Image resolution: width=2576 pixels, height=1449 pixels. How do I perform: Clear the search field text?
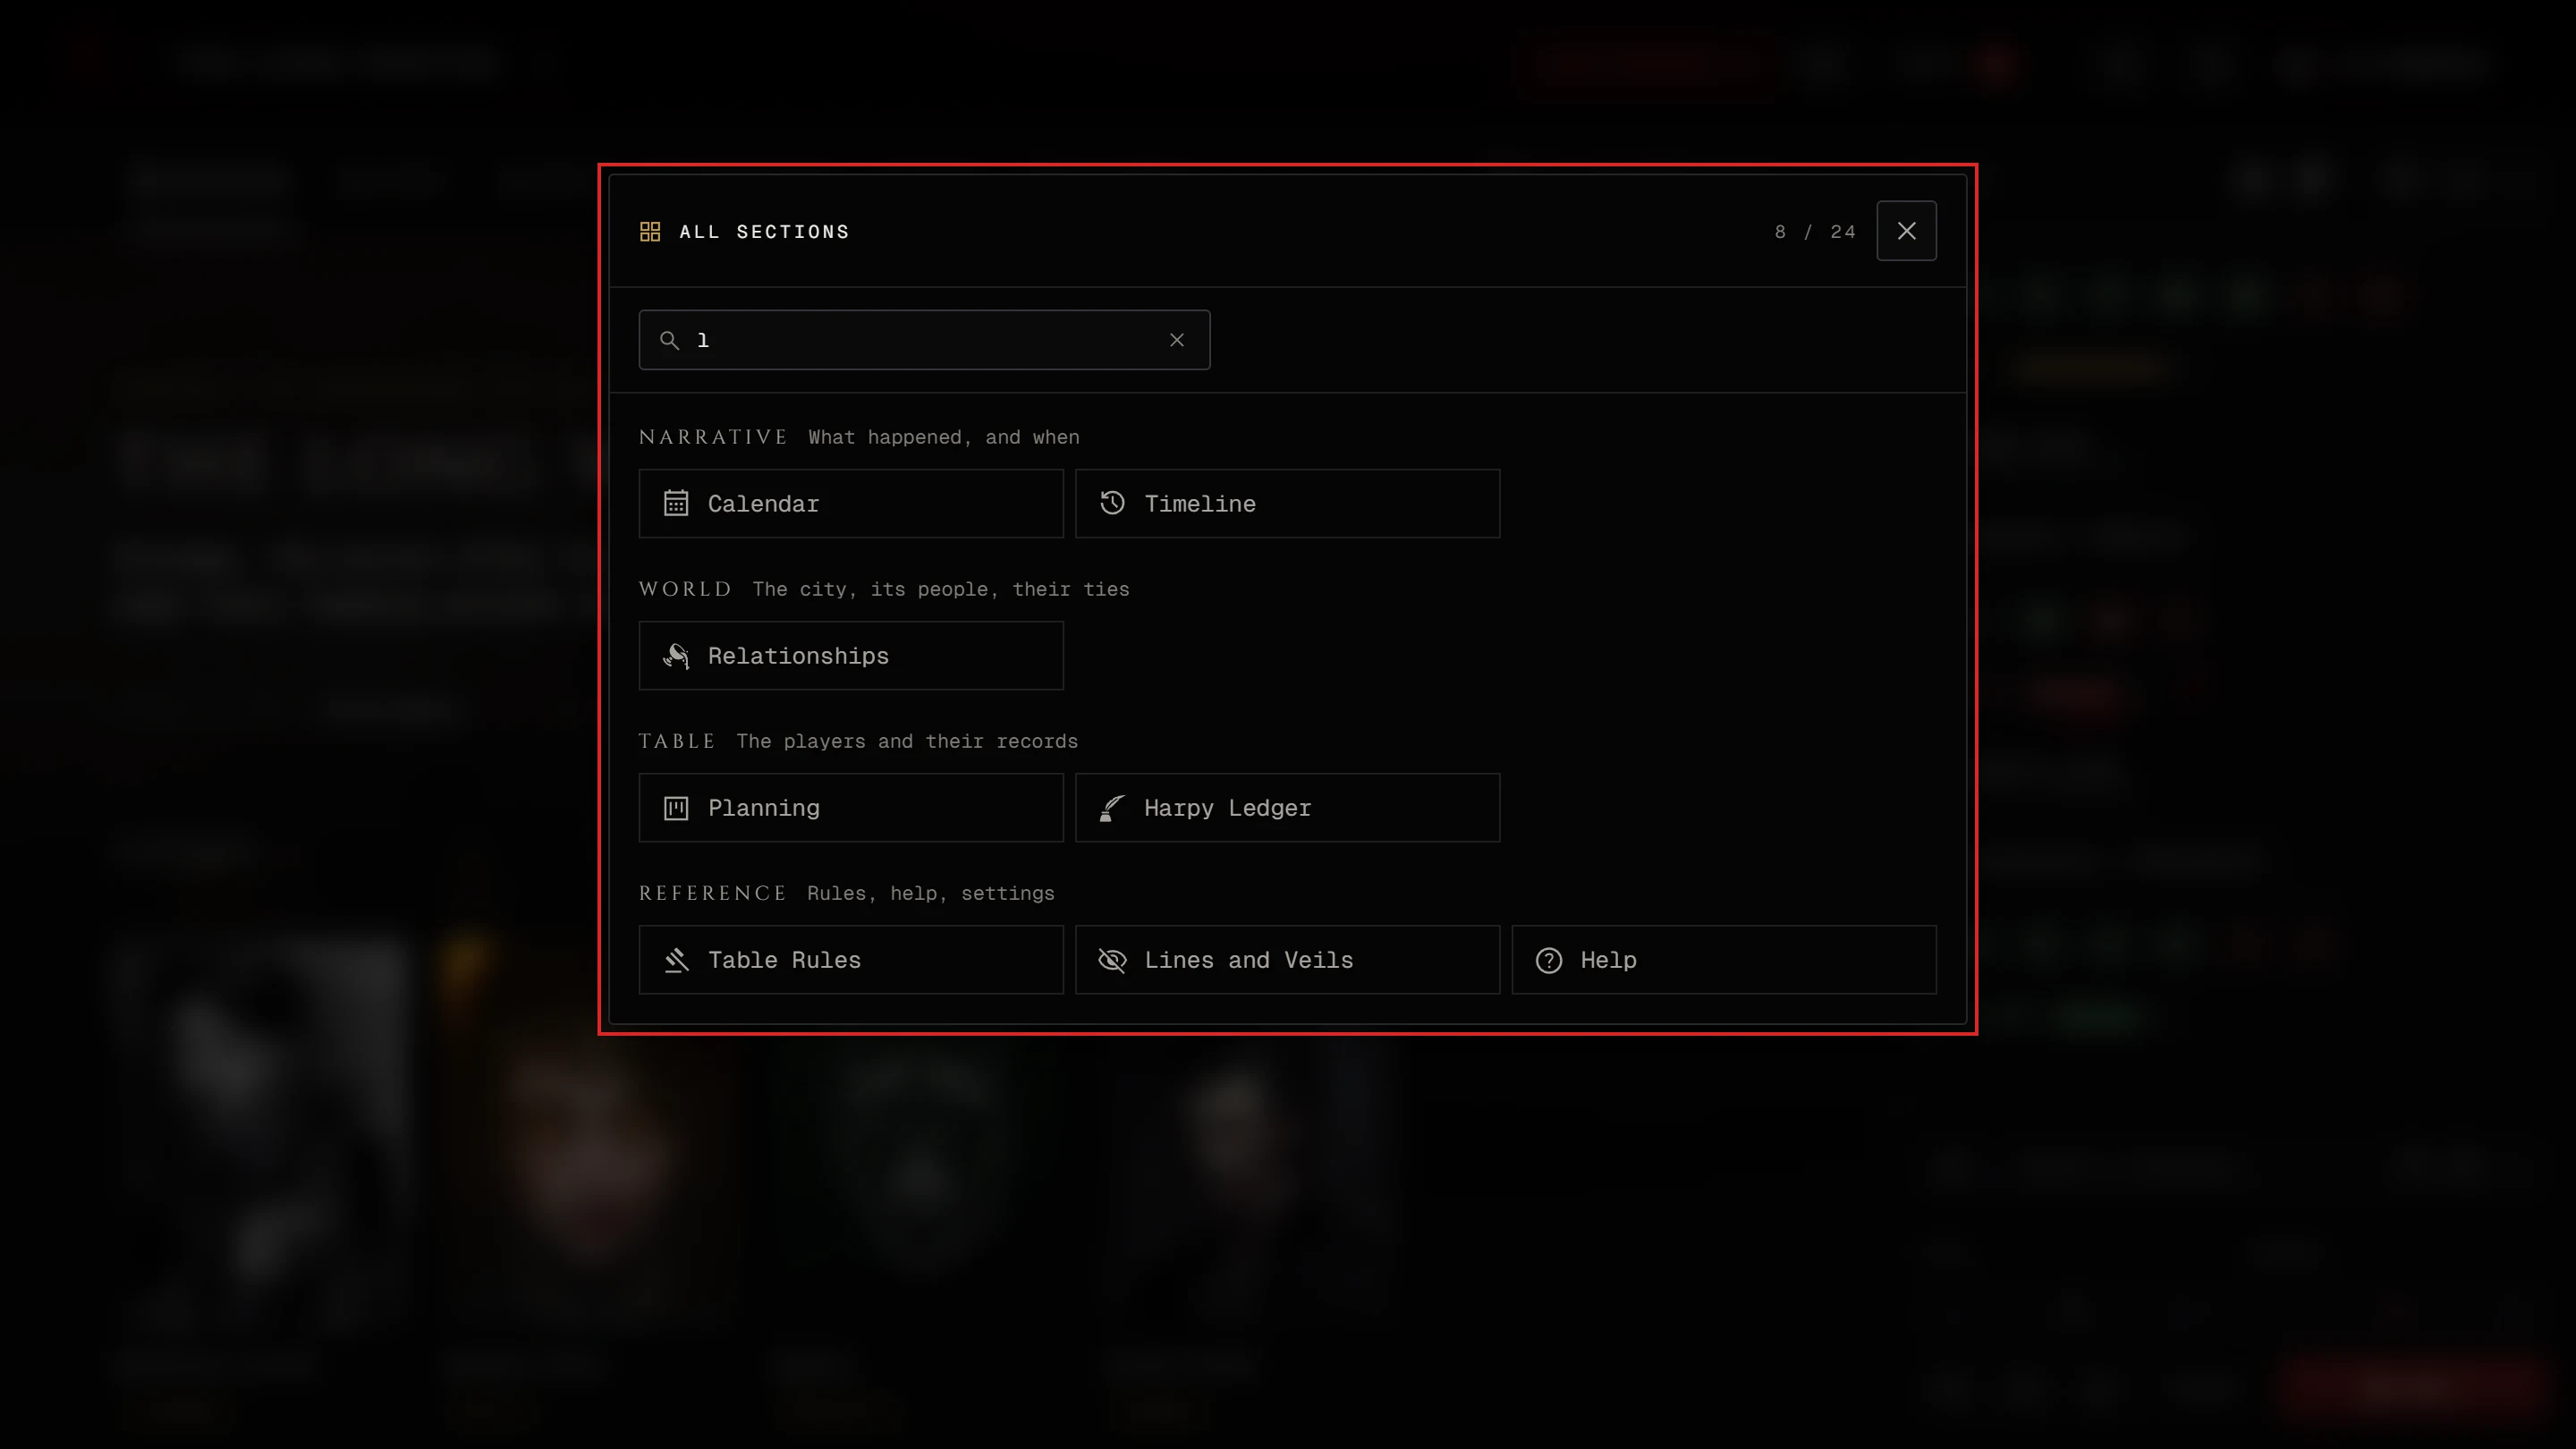1177,340
